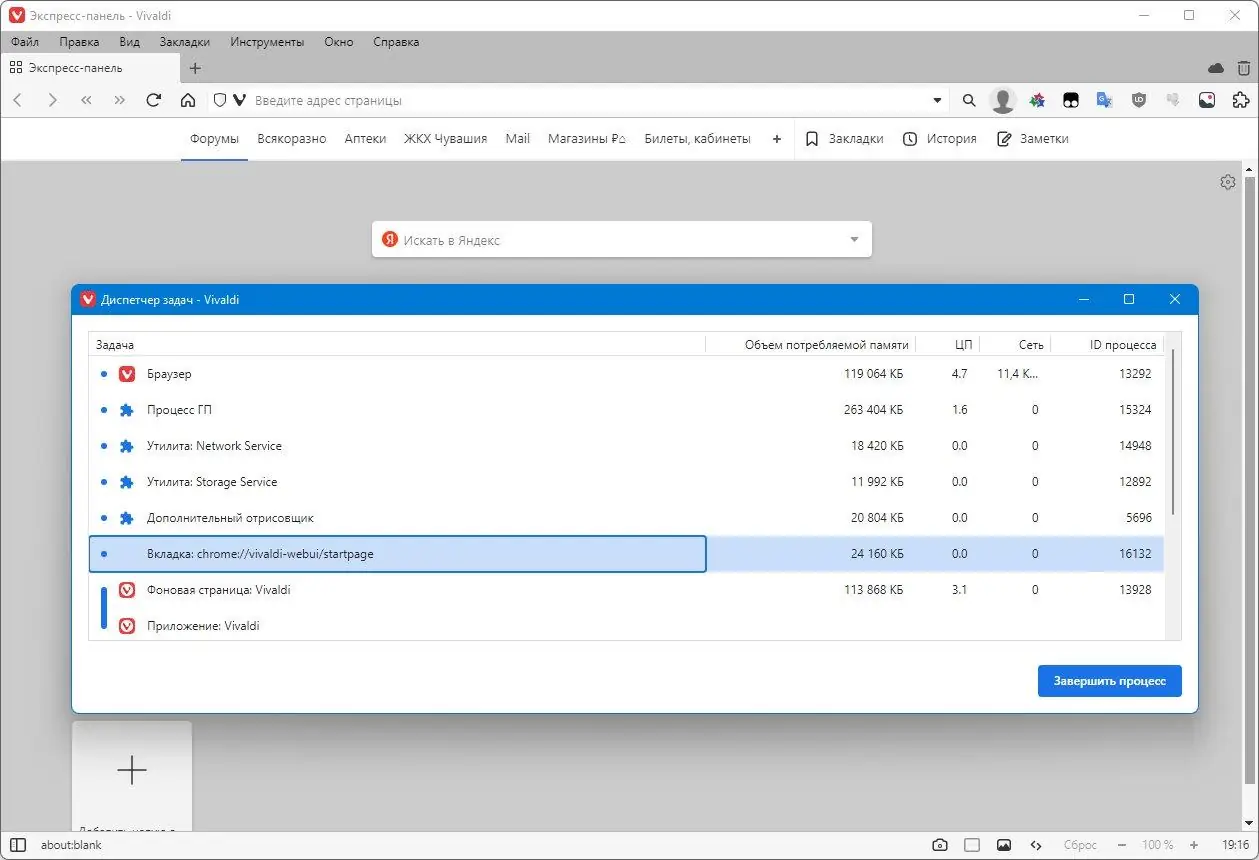
Task: Zoom out with the minus button
Action: [1123, 845]
